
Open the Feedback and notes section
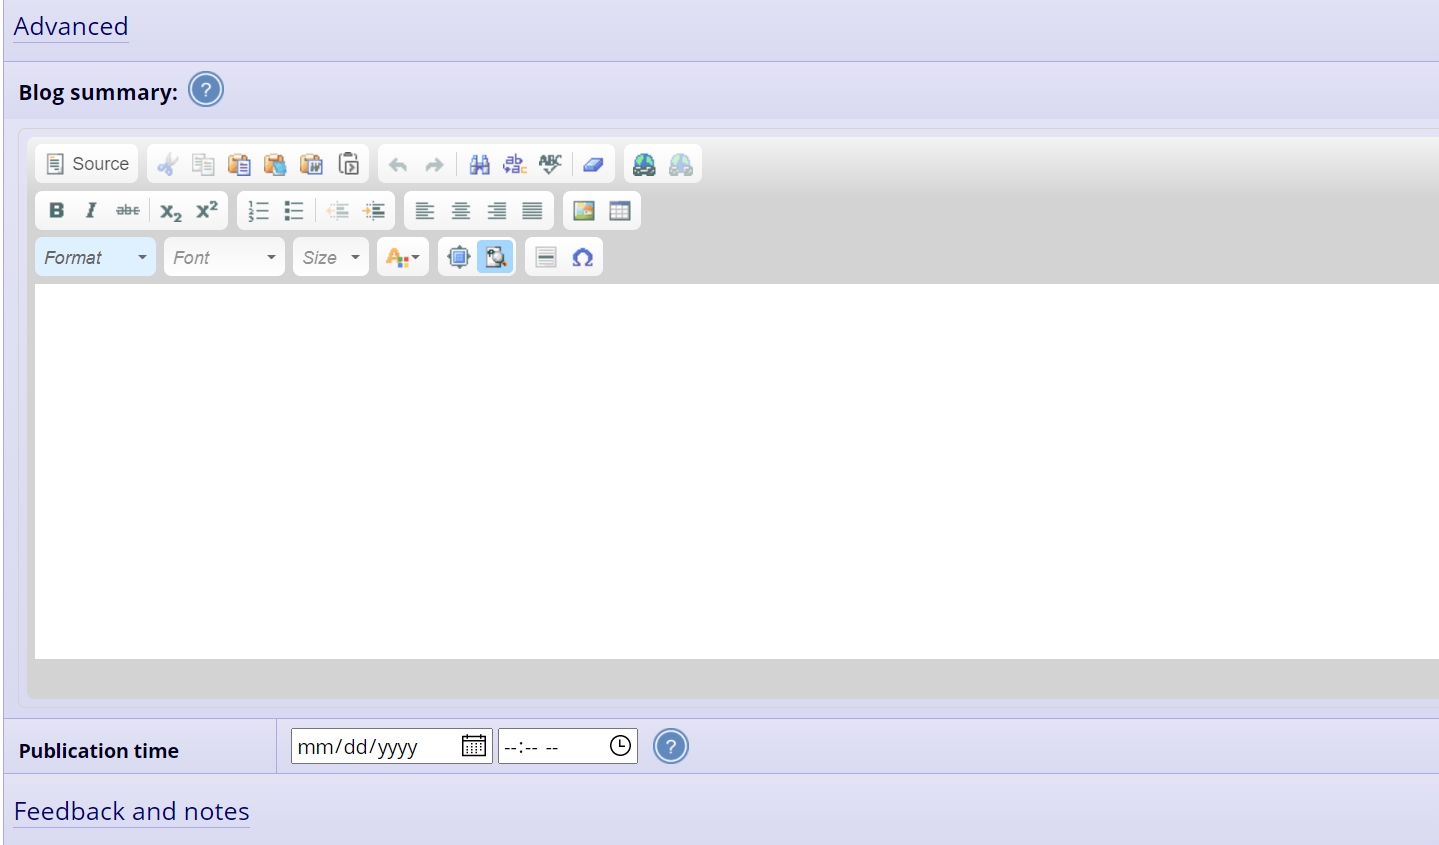point(132,812)
